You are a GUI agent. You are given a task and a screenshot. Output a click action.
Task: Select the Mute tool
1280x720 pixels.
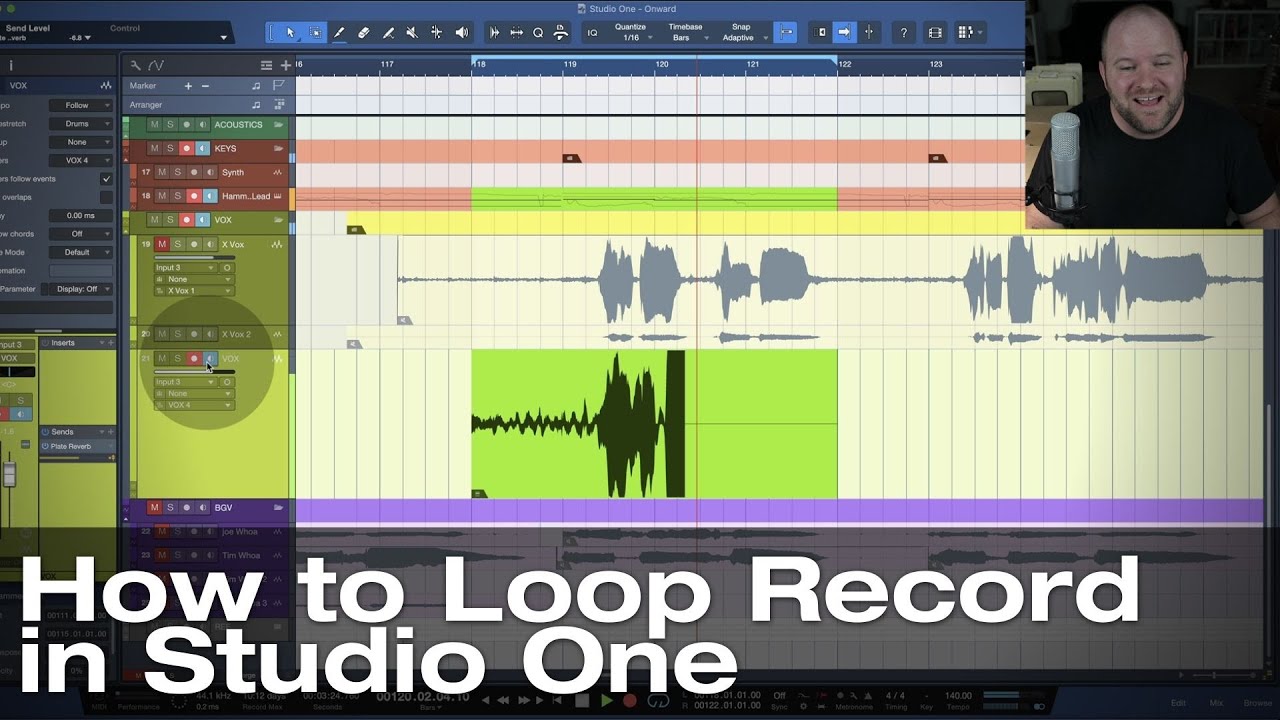coord(412,32)
